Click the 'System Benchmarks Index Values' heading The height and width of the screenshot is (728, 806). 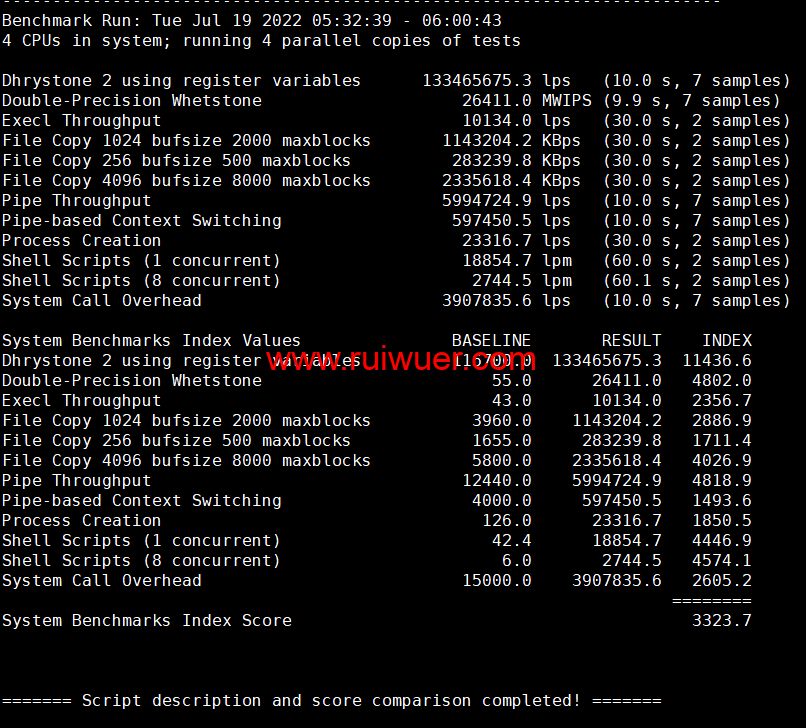[151, 341]
